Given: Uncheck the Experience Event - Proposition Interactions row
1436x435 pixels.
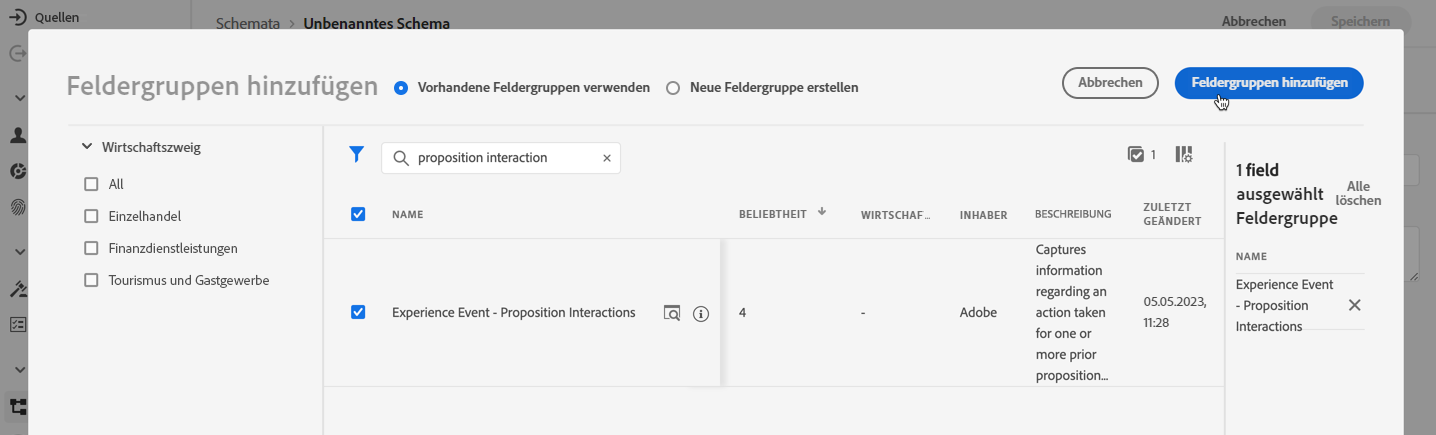Looking at the screenshot, I should 358,312.
